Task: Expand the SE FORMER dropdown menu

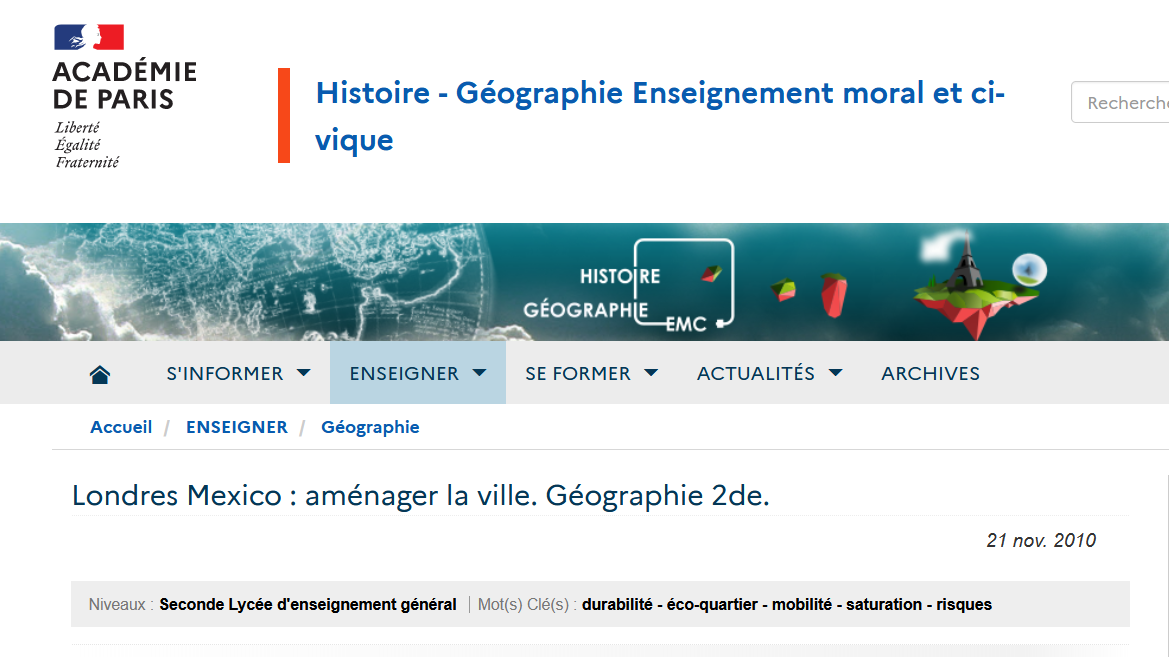Action: (591, 373)
